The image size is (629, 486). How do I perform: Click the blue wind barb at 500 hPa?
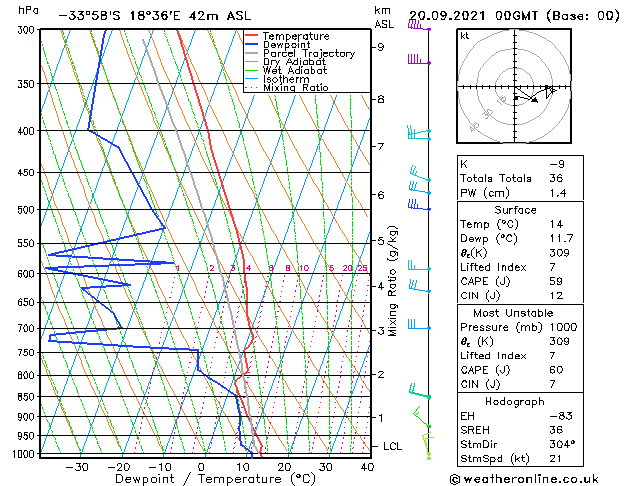coord(419,205)
